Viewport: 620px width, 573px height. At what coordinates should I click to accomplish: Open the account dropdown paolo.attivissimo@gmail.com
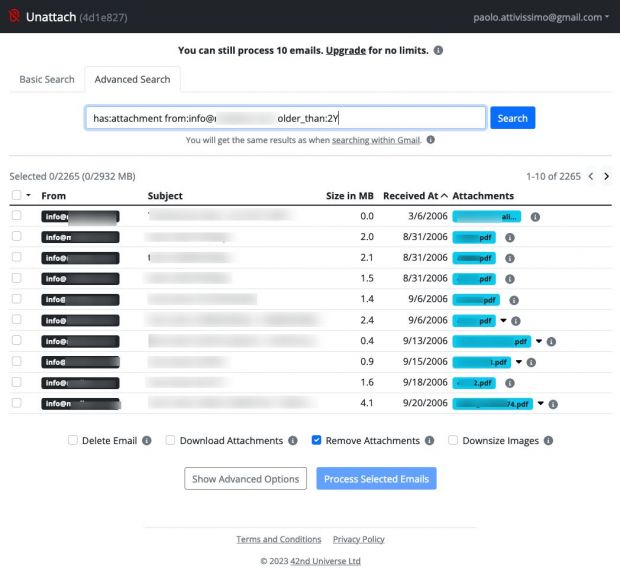point(541,17)
